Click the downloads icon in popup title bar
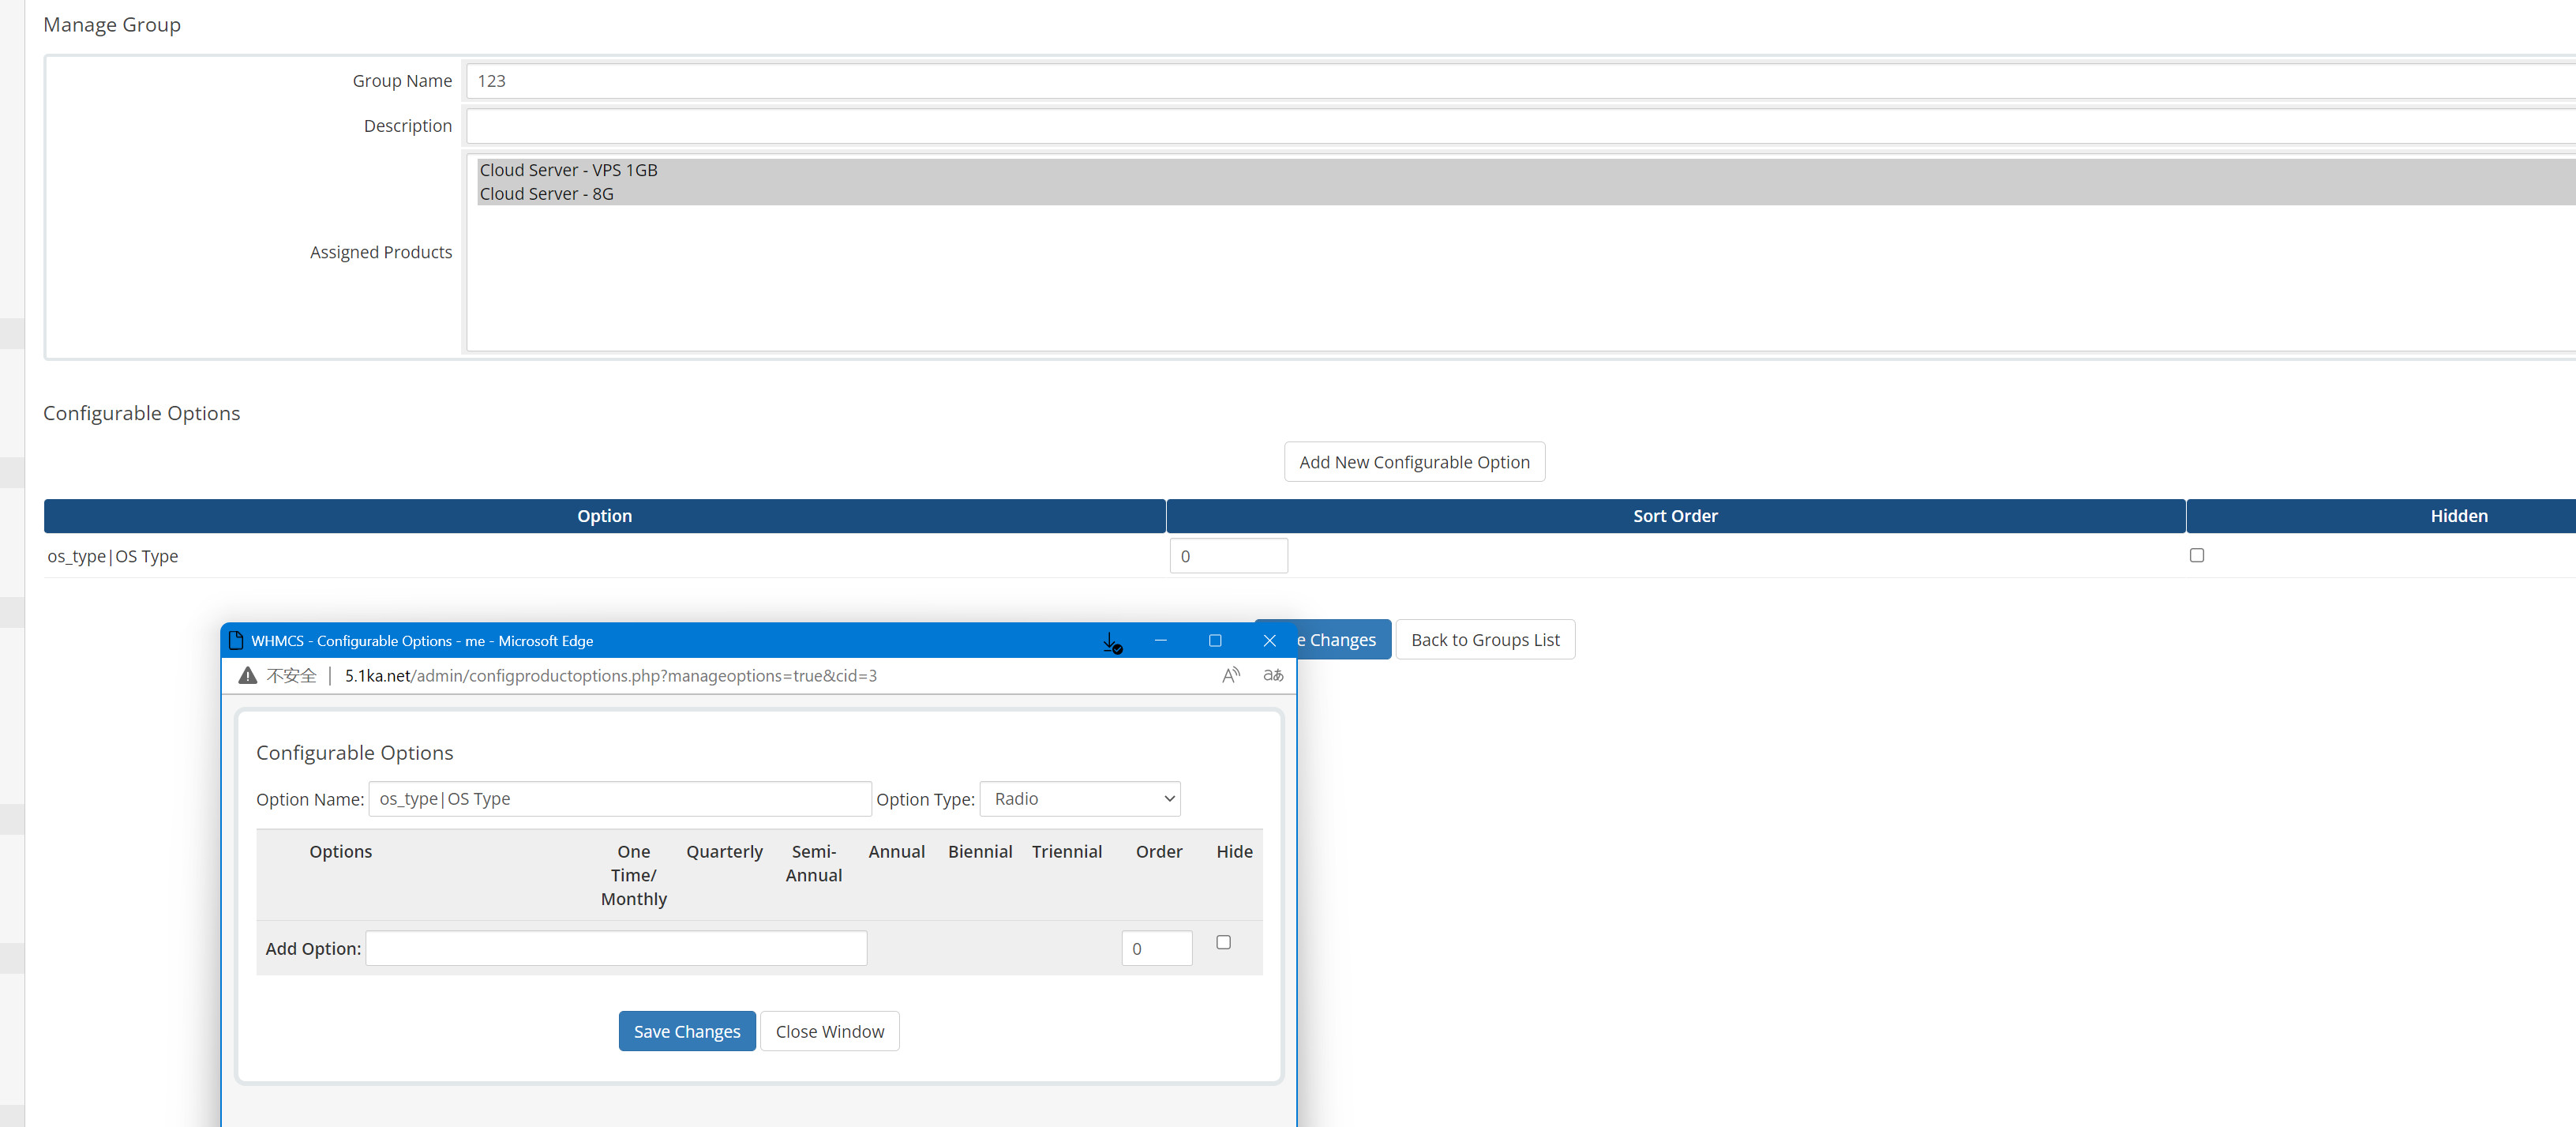Screen dimensions: 2576x1127 (x=1112, y=642)
